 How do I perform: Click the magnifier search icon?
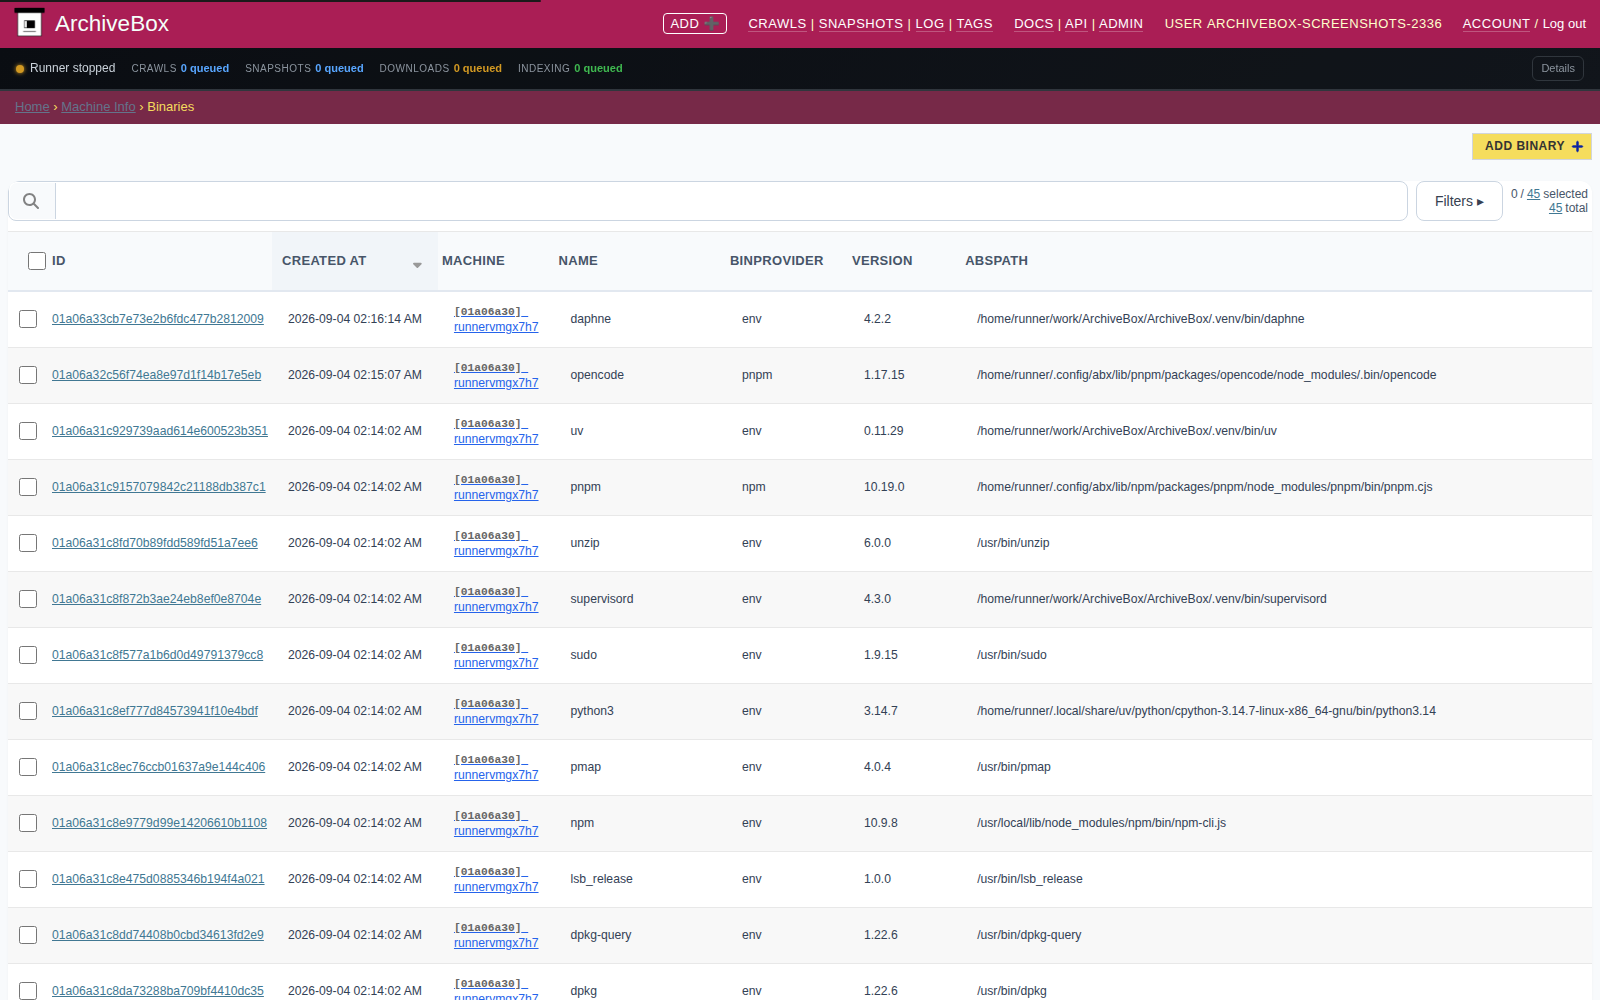point(31,201)
